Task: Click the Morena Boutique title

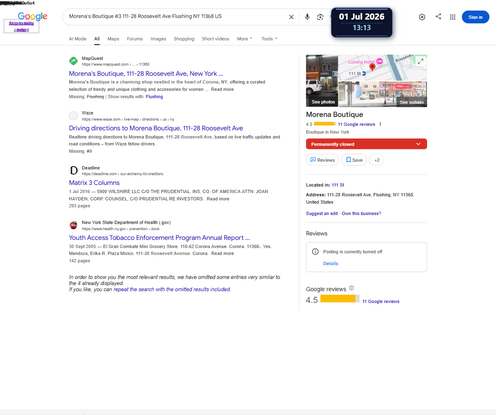Action: coord(334,114)
